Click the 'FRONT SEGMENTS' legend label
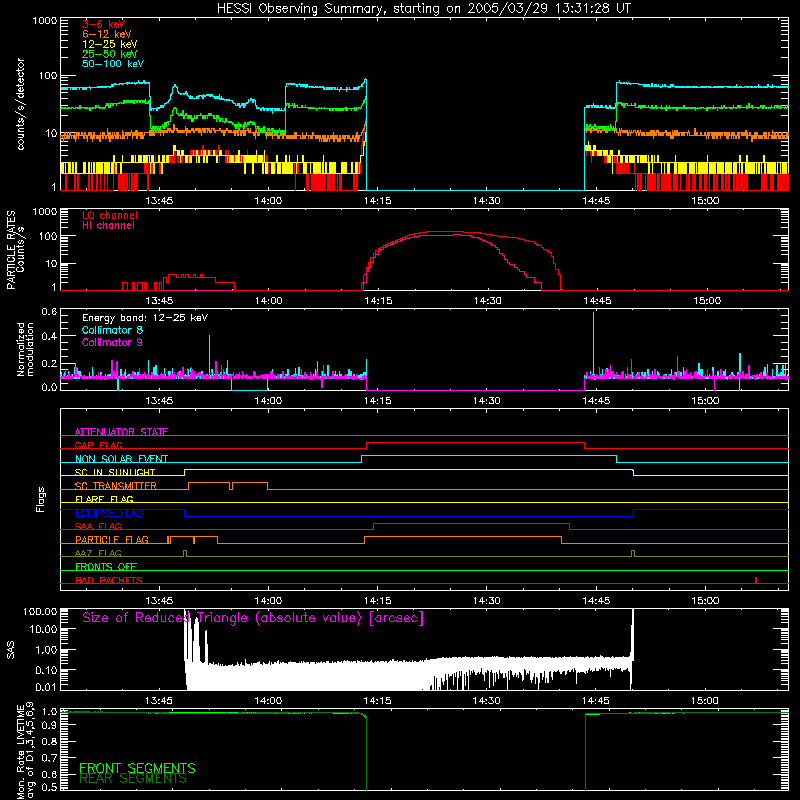The width and height of the screenshot is (800, 800). pos(137,768)
